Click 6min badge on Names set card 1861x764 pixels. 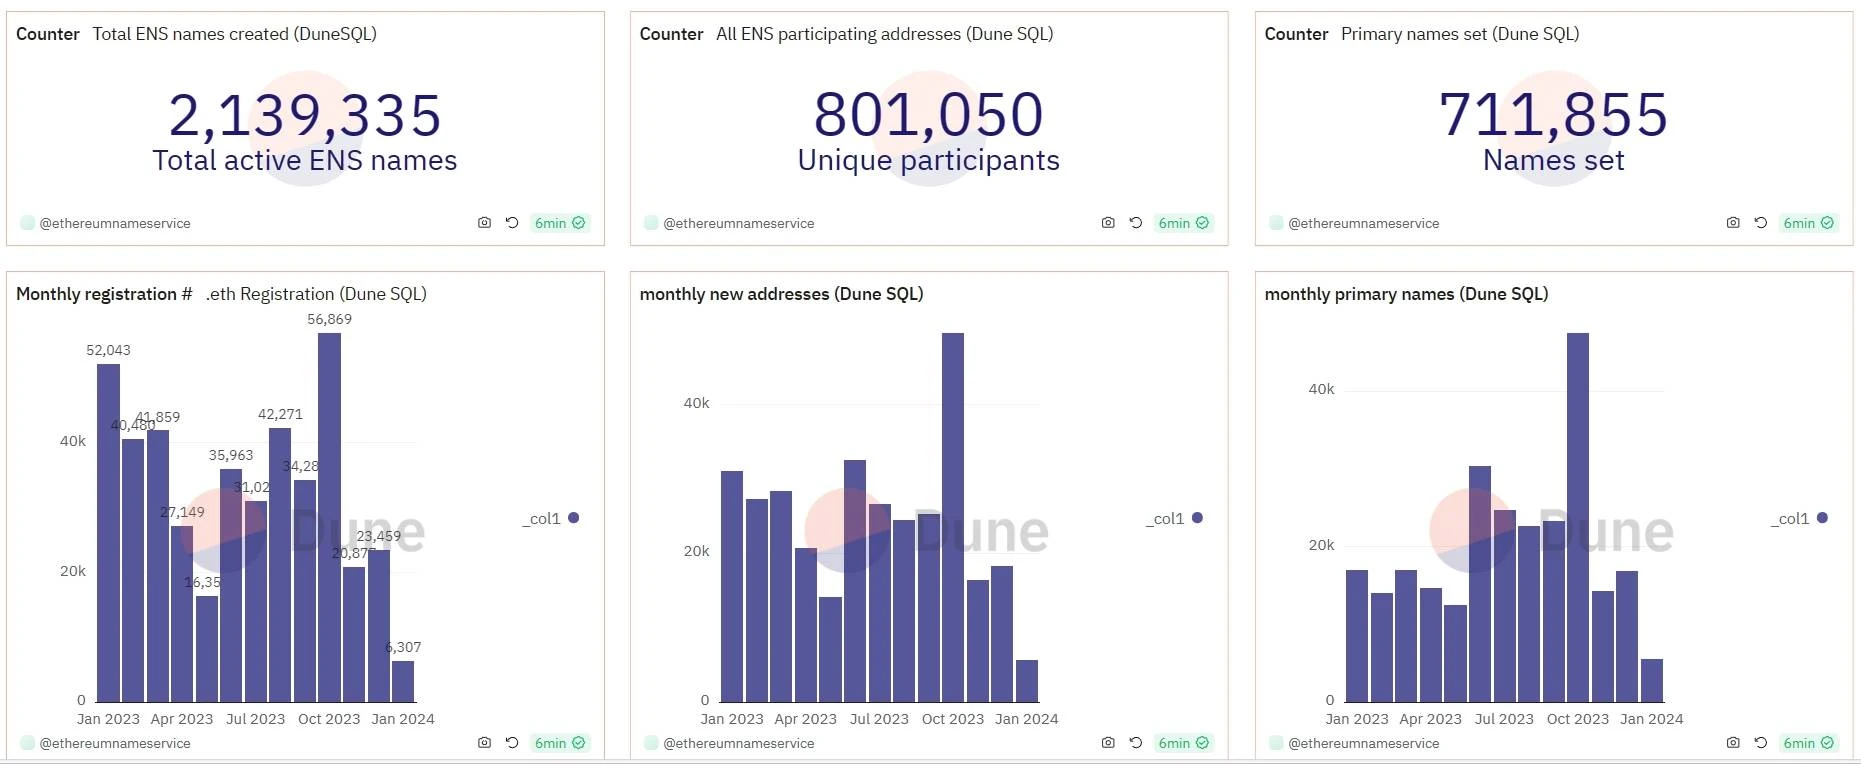click(1809, 223)
